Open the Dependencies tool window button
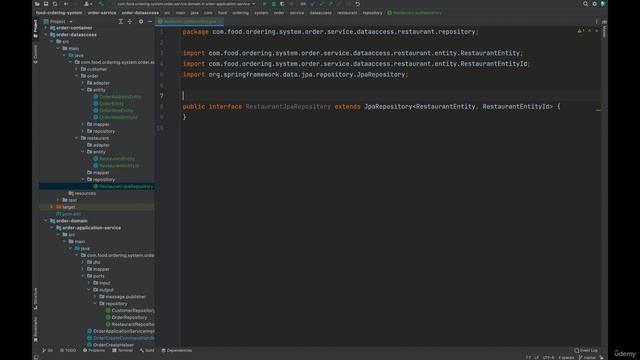The height and width of the screenshot is (360, 640). pyautogui.click(x=177, y=351)
